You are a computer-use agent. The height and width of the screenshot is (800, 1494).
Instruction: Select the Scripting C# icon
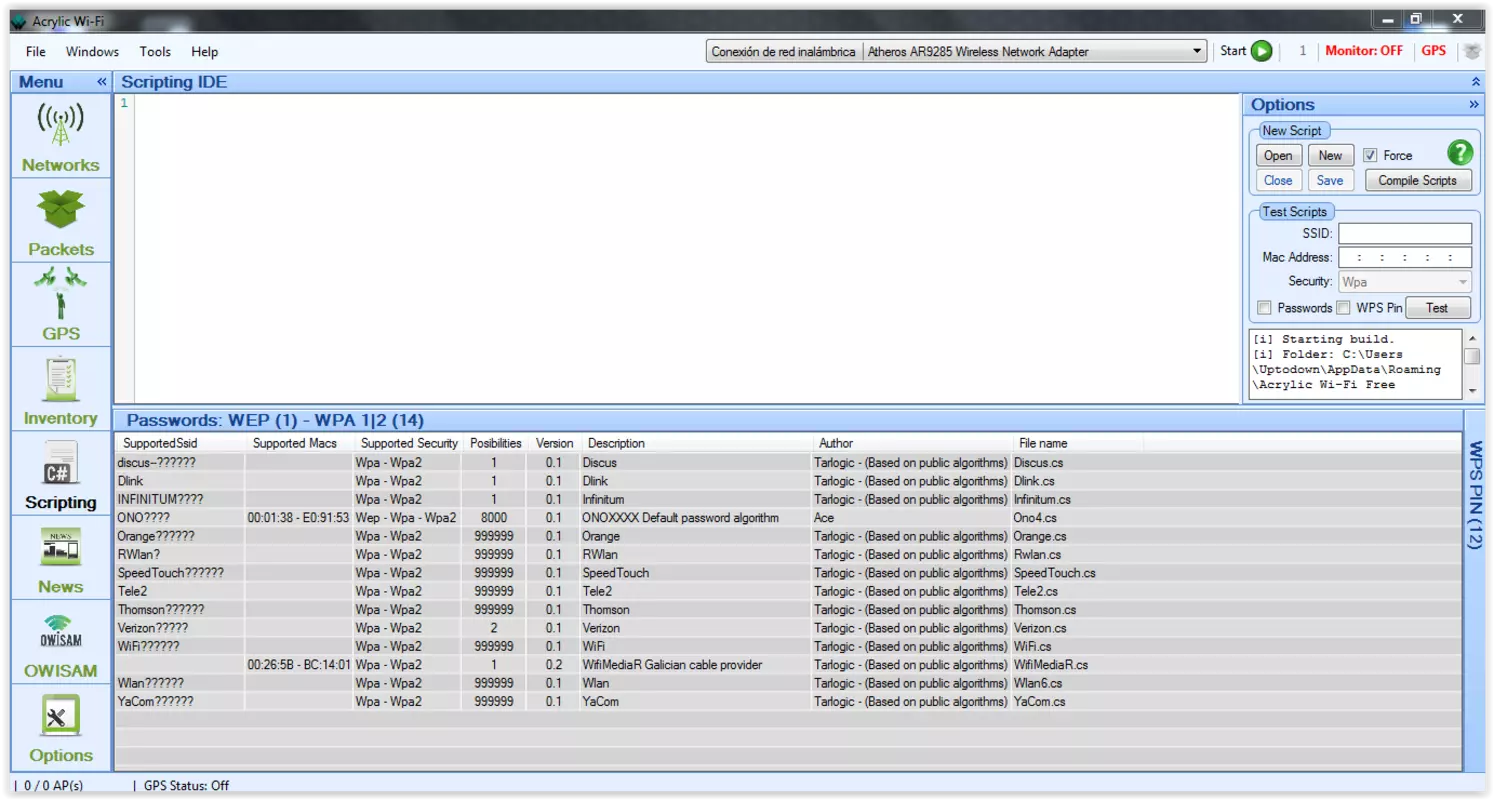tap(61, 463)
